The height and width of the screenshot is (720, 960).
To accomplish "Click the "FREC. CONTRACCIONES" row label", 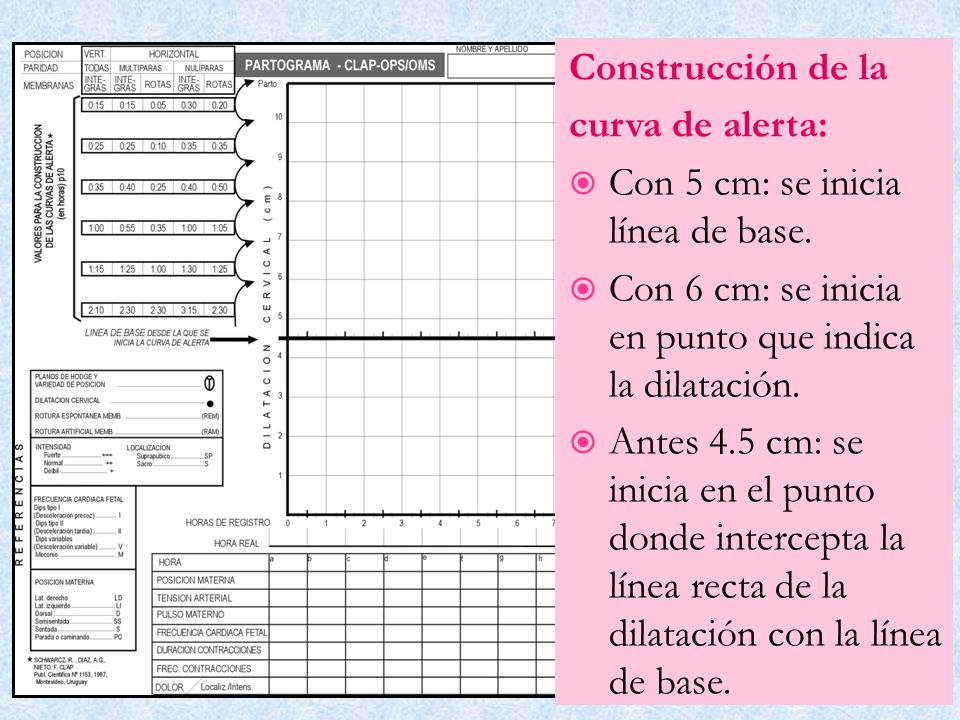I will tap(204, 669).
